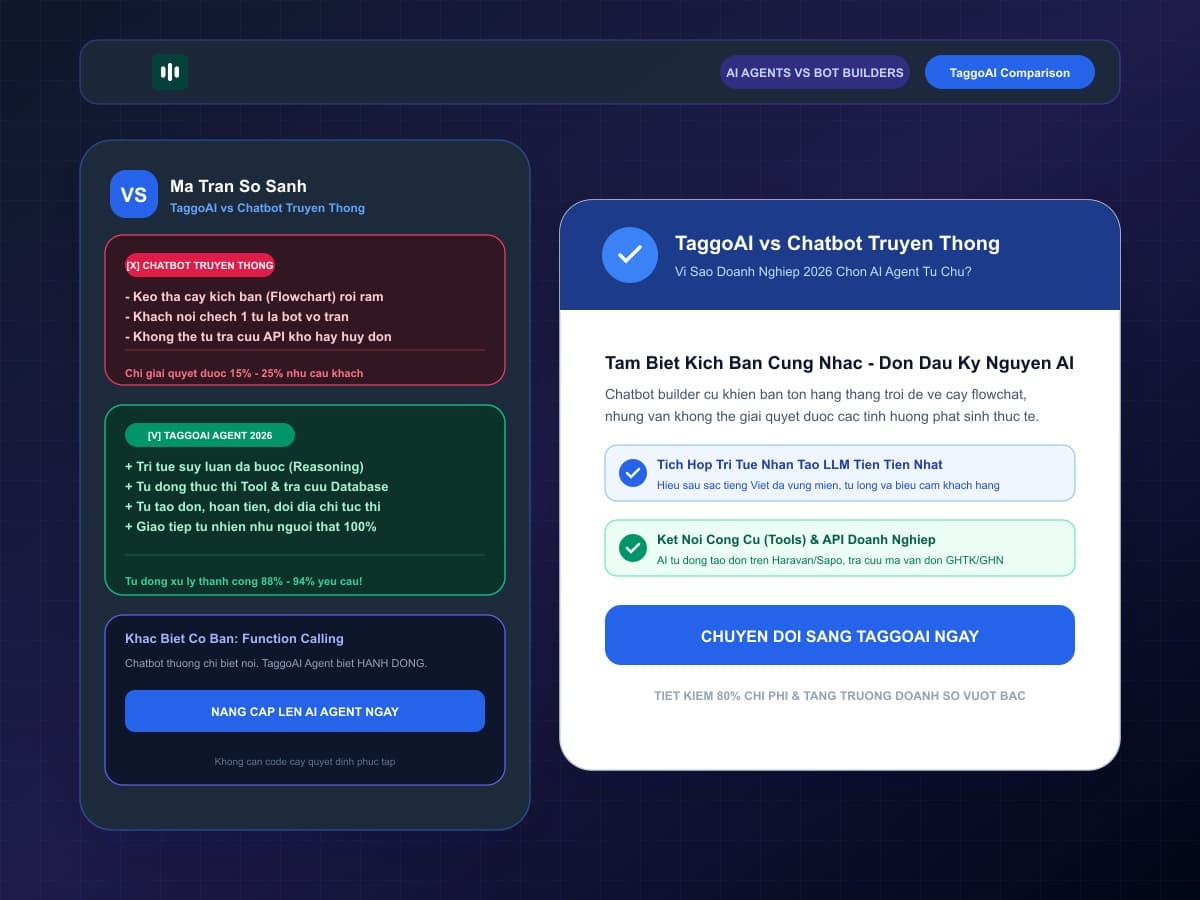This screenshot has height=900, width=1200.
Task: Click title Ket Noi Cong Cu (Tools) & API
Action: [x=796, y=540]
